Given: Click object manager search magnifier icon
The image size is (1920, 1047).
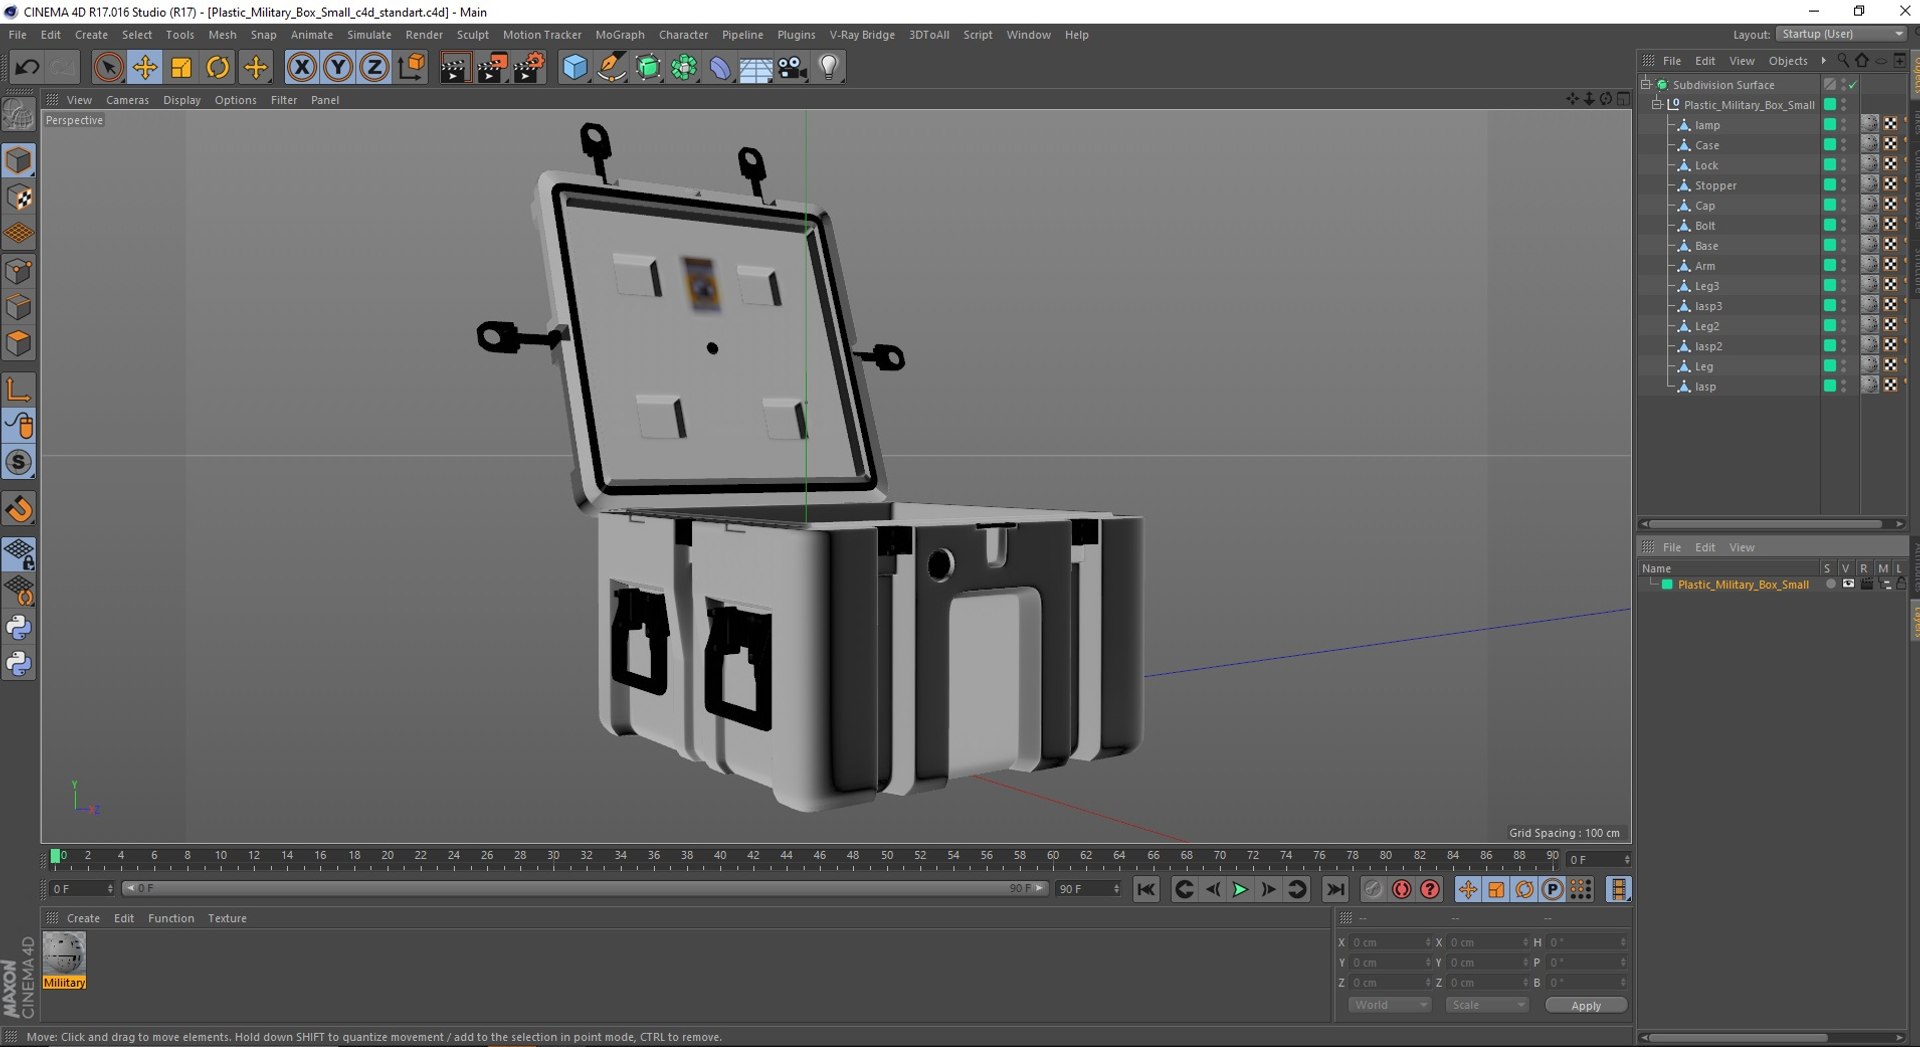Looking at the screenshot, I should [1843, 61].
